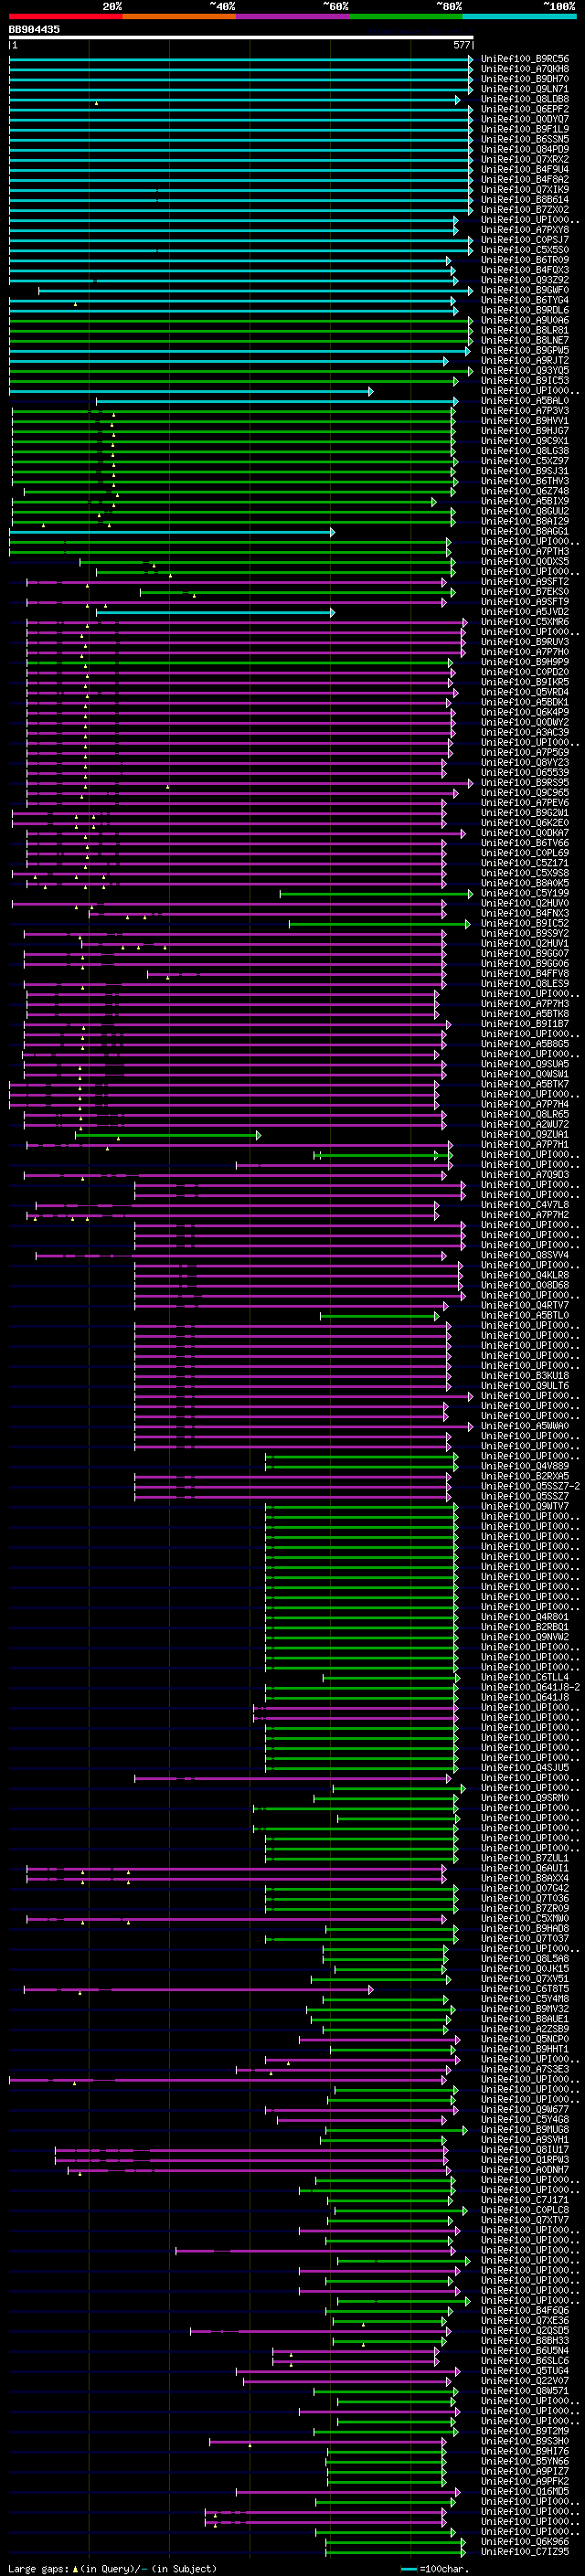Click the red 20% identity legend segment
Image resolution: width=585 pixels, height=2576 pixels.
pyautogui.click(x=65, y=17)
